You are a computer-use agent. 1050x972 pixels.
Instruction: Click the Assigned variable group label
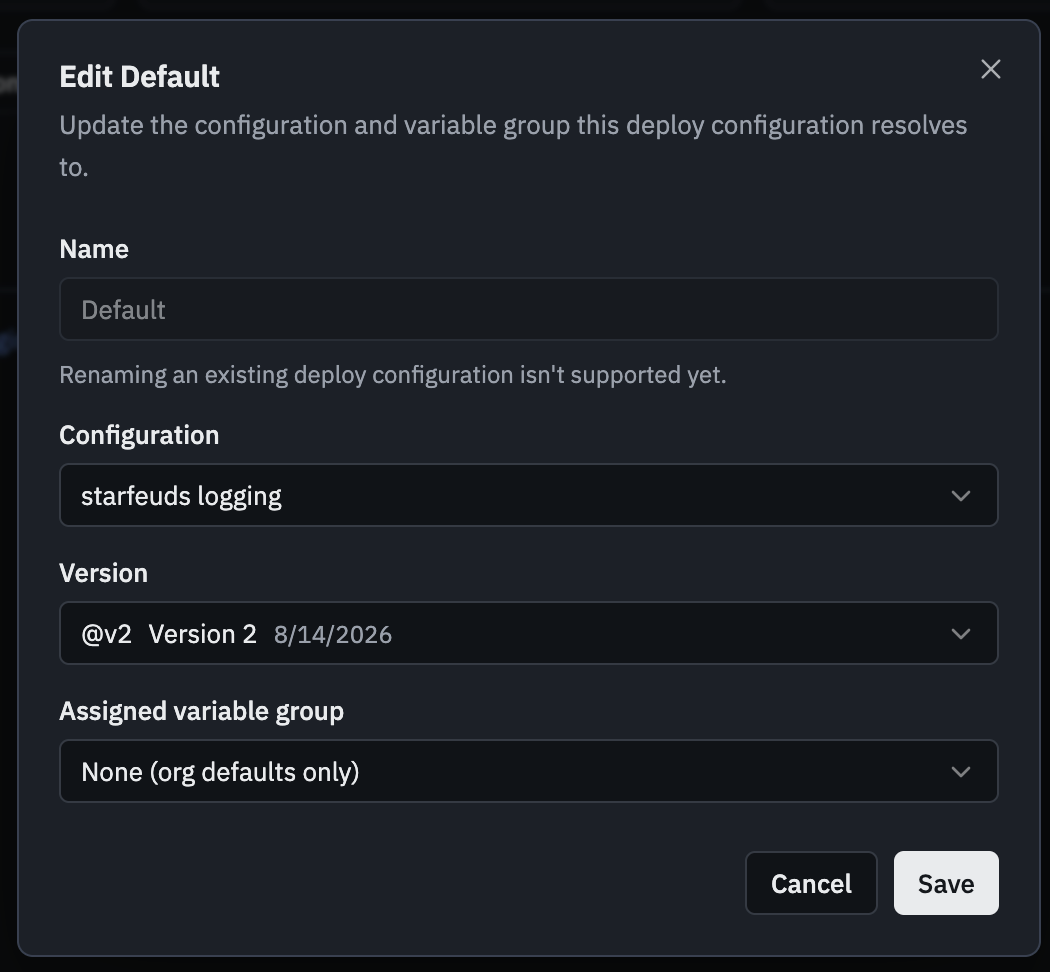(x=202, y=711)
